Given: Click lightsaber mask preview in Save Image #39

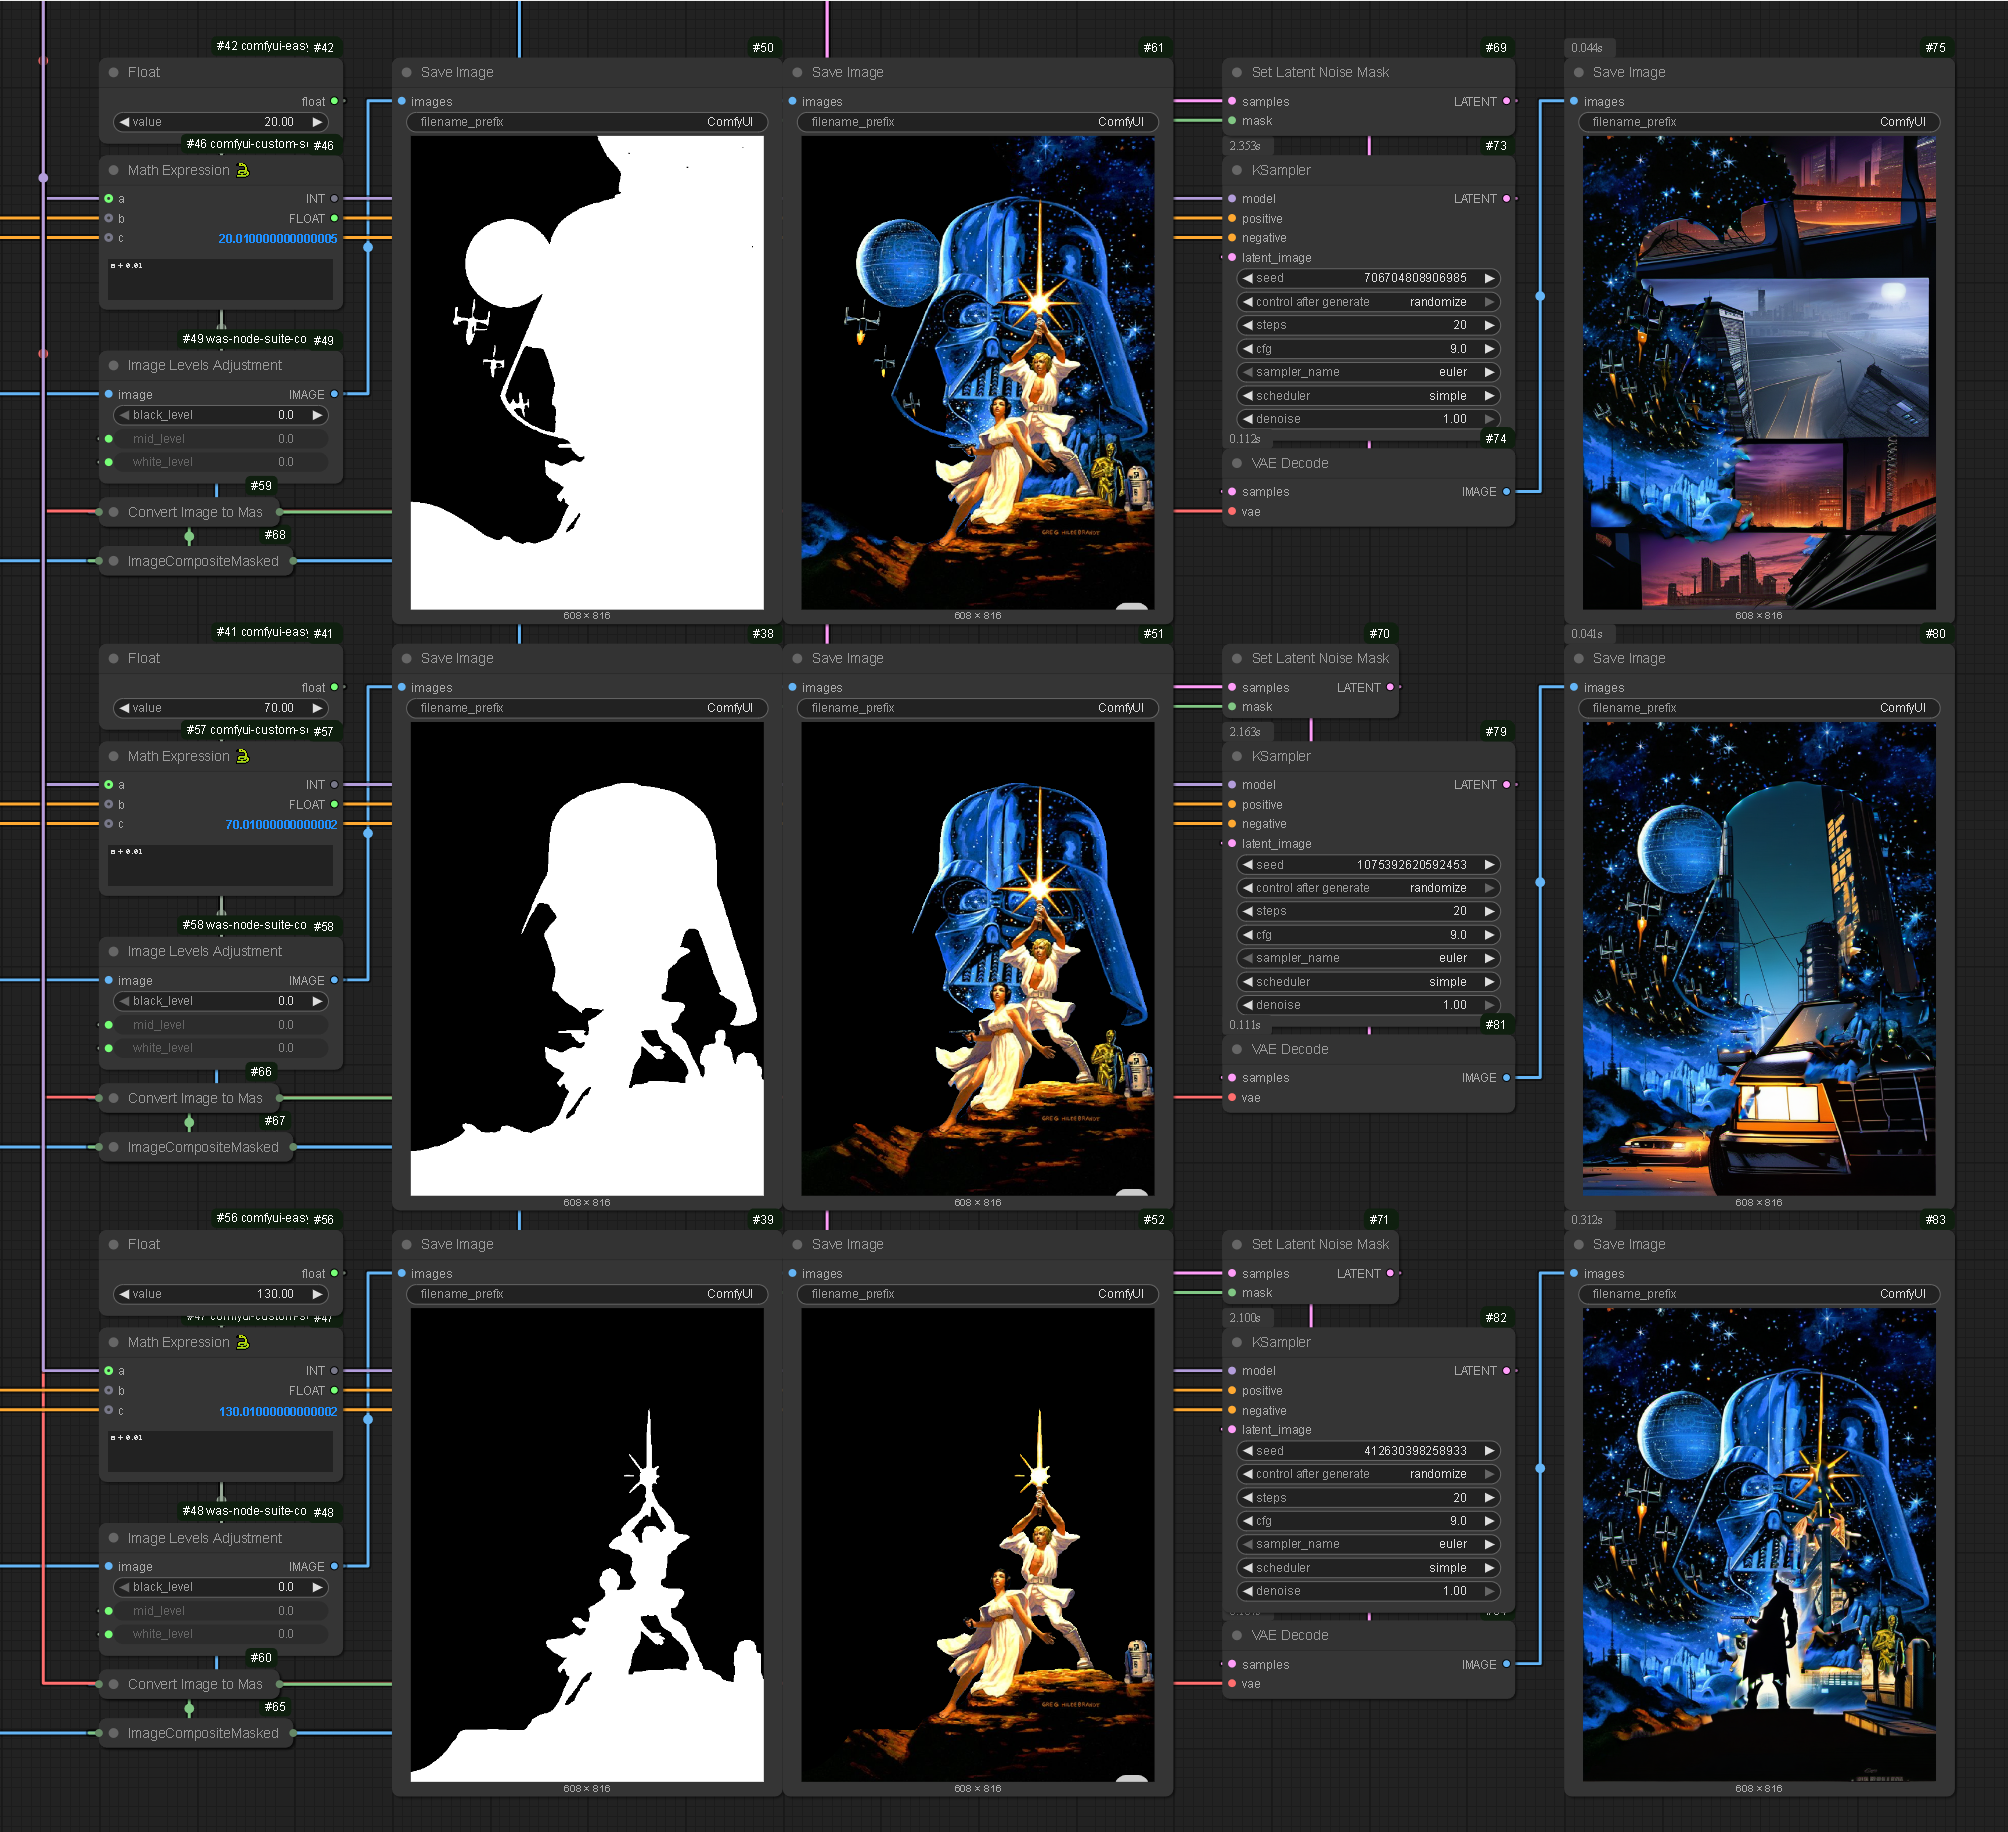Looking at the screenshot, I should [x=587, y=1545].
